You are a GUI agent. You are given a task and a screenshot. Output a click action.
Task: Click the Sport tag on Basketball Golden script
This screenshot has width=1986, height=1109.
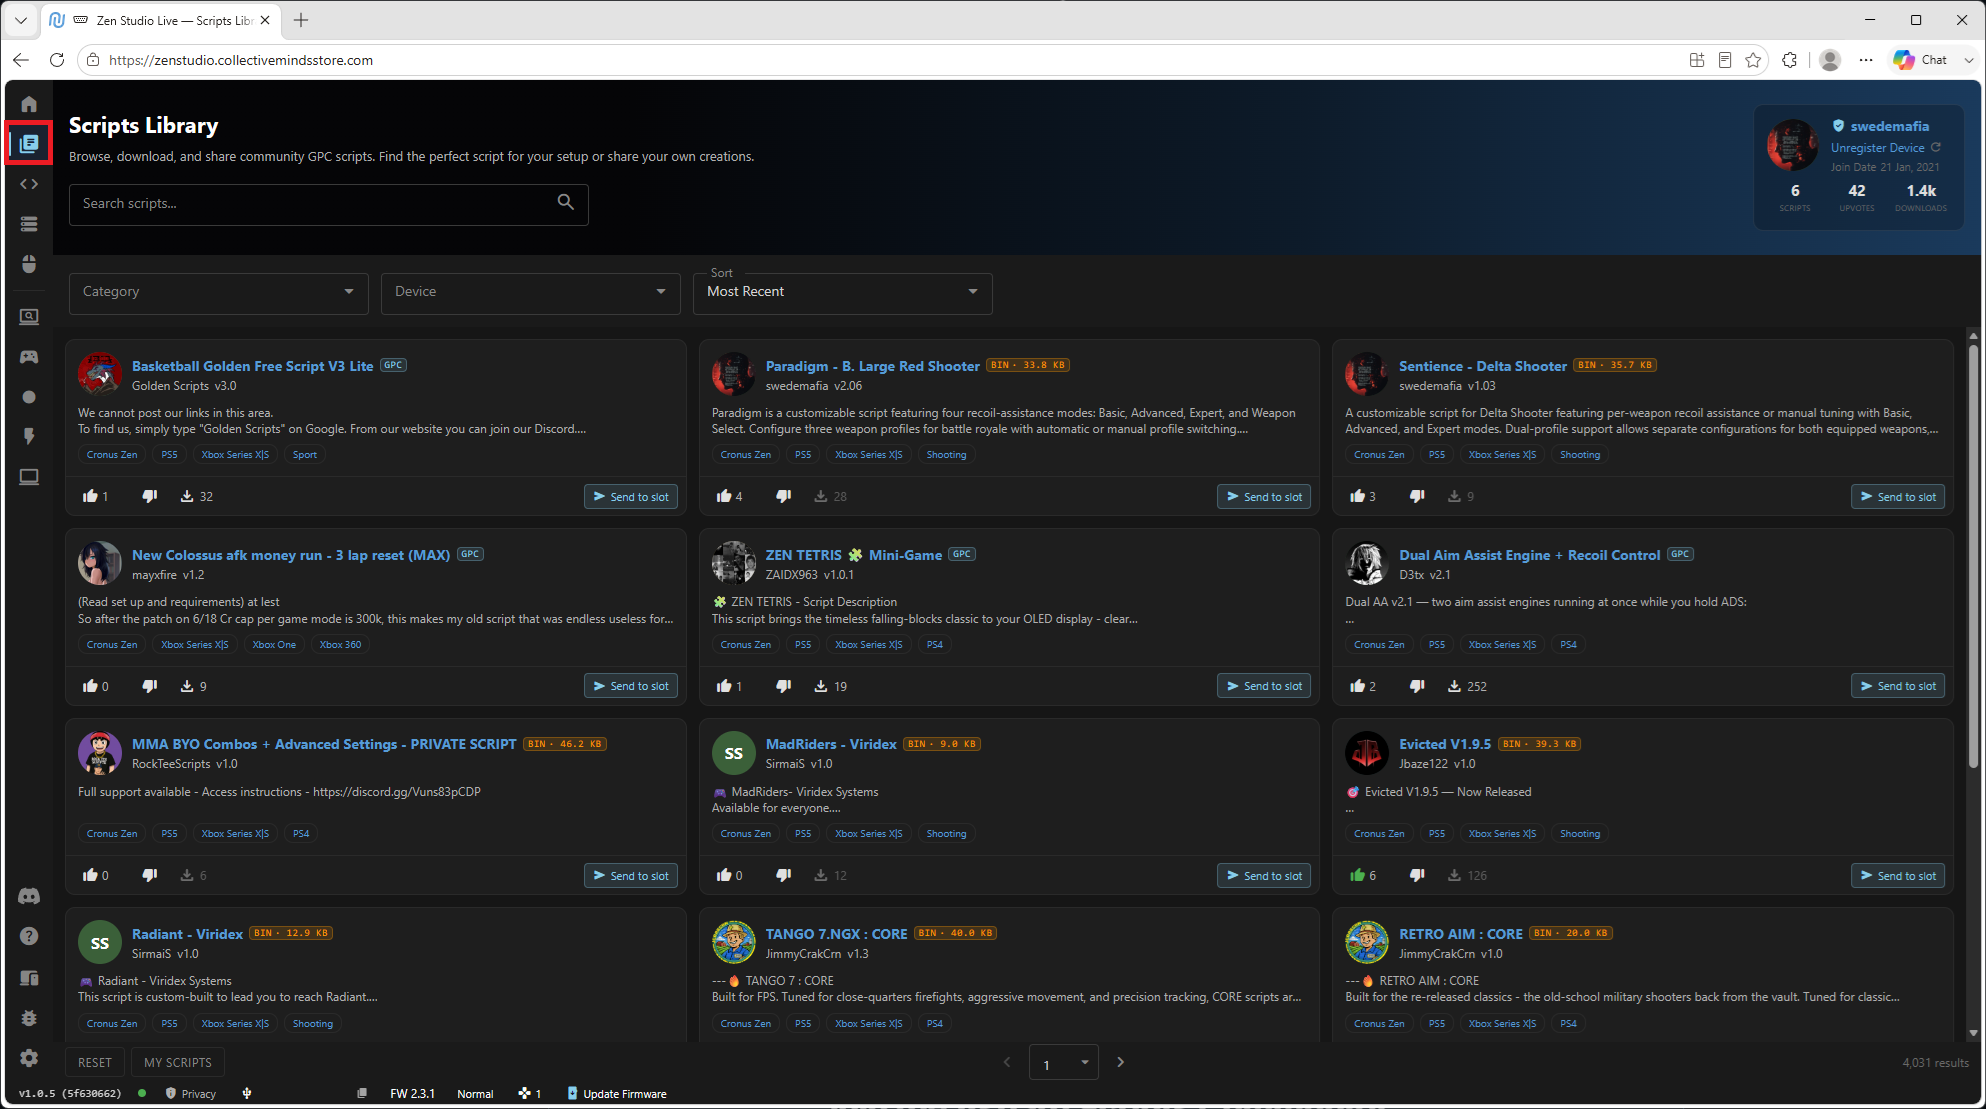304,455
